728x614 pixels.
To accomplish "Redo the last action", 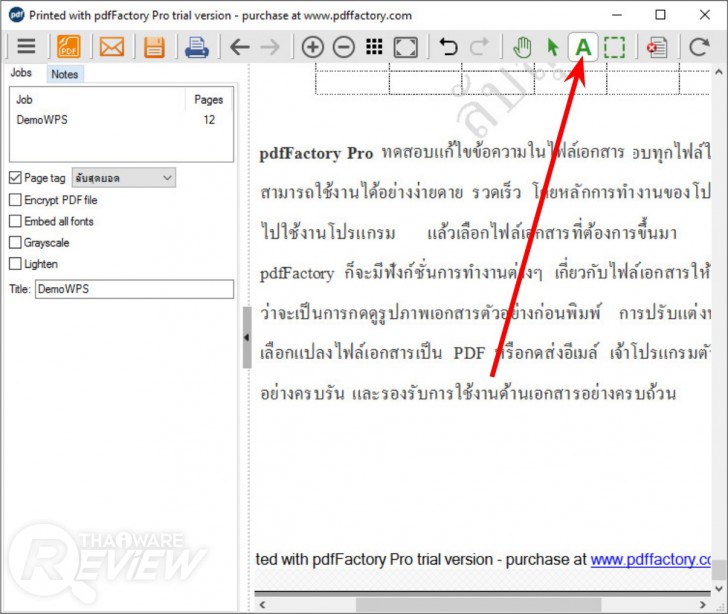I will click(x=479, y=46).
